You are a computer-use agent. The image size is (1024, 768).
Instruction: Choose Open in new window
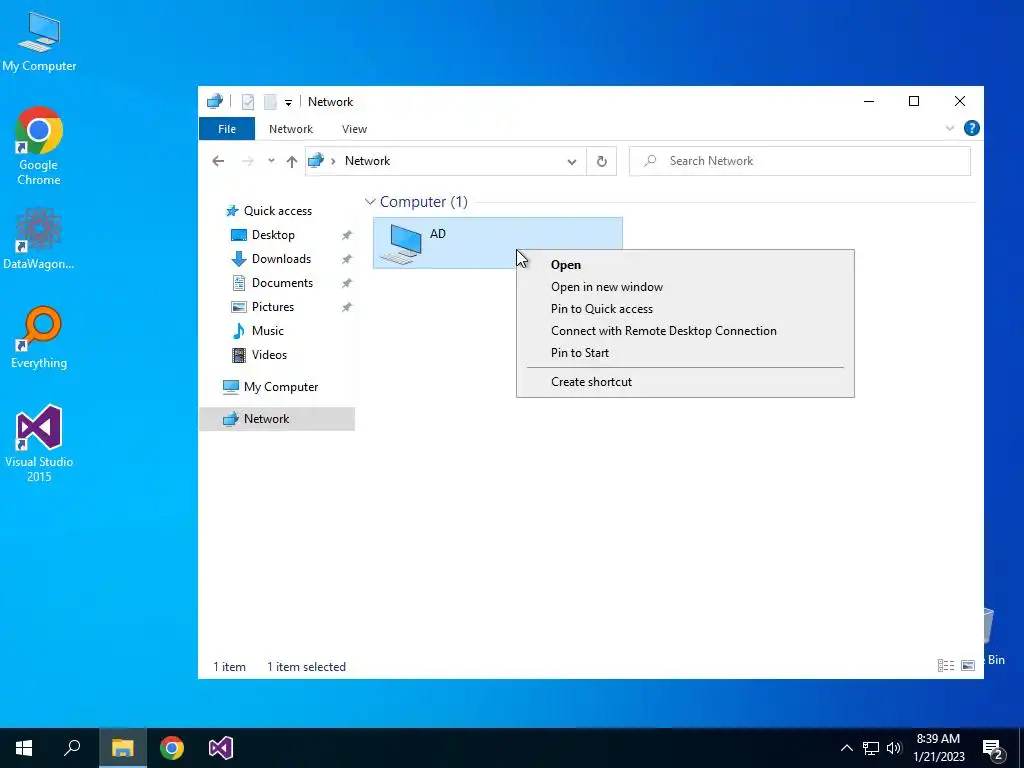[685, 287]
